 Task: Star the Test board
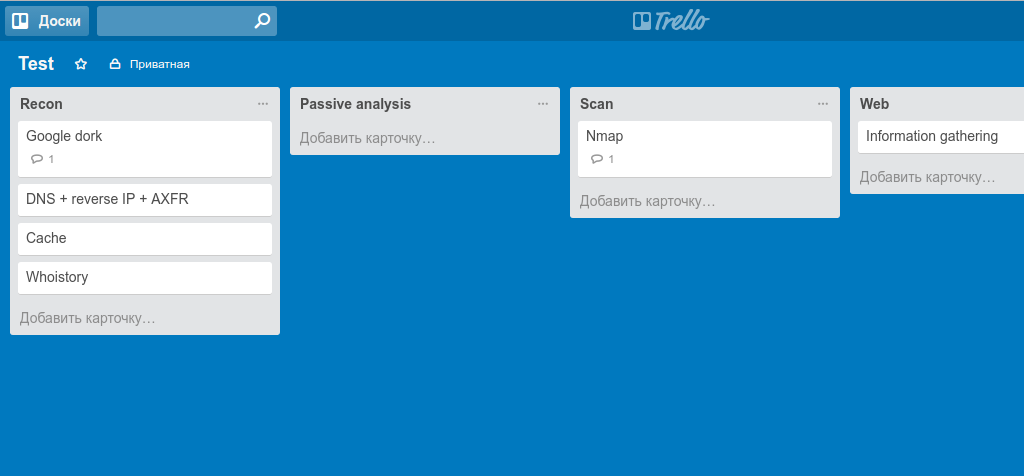click(81, 64)
